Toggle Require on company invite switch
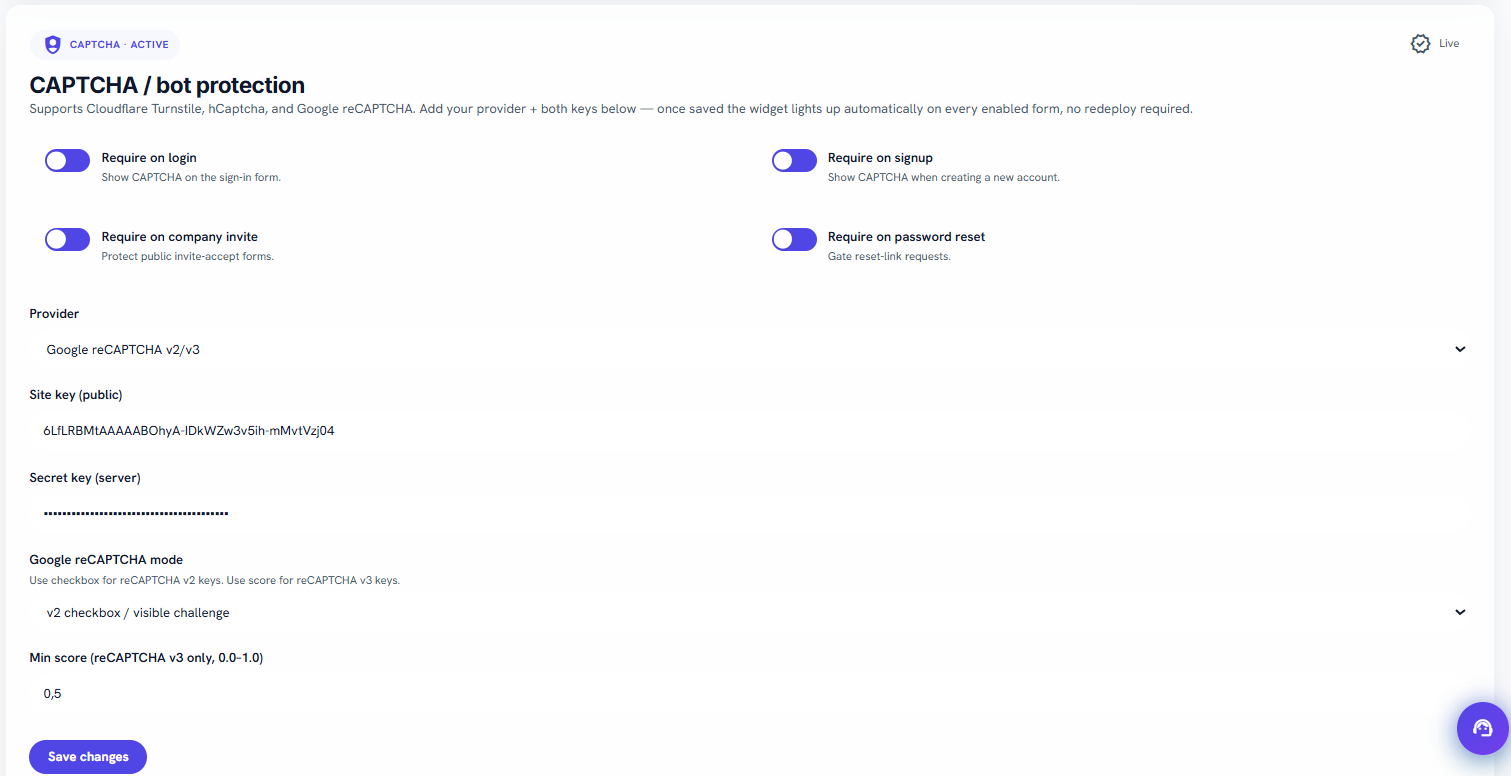 pyautogui.click(x=67, y=239)
